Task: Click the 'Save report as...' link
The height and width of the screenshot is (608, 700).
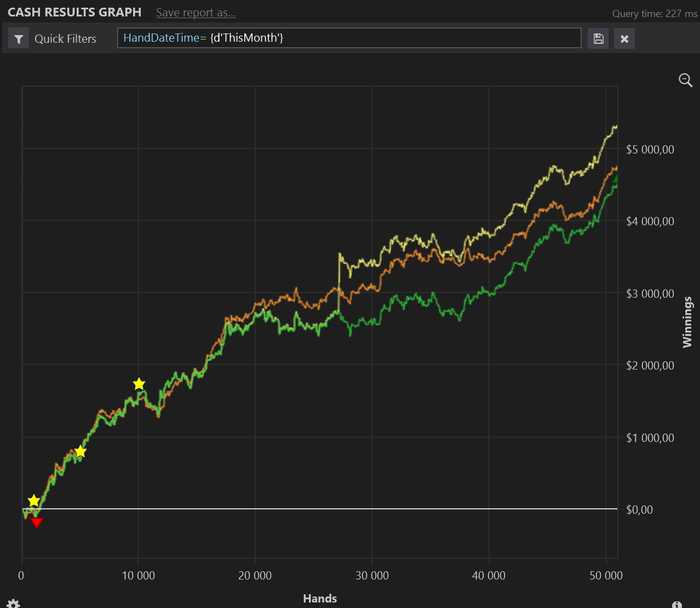Action: tap(196, 13)
